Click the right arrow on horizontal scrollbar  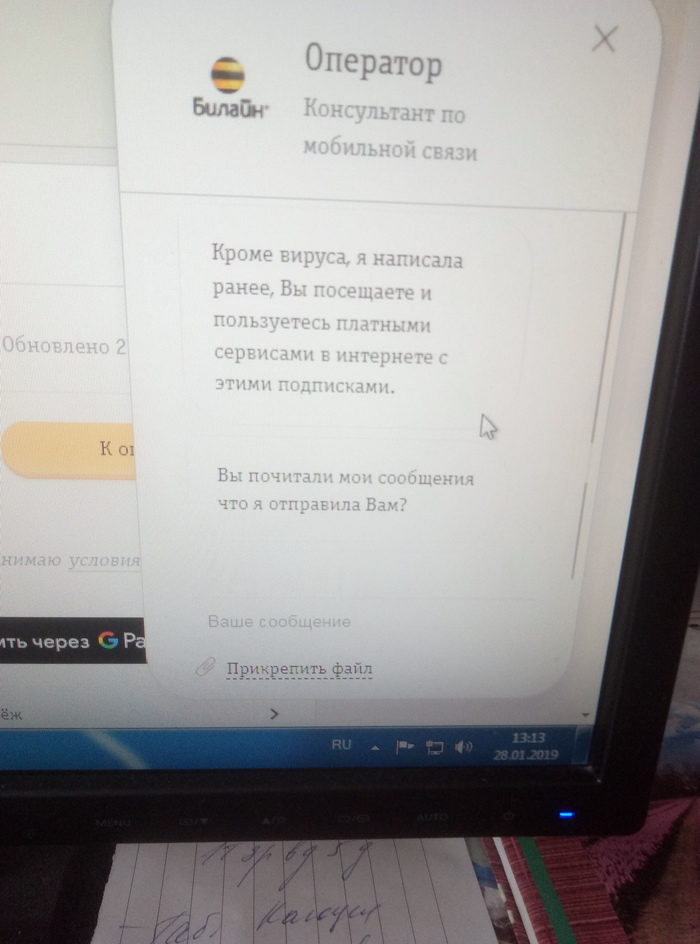tap(274, 714)
